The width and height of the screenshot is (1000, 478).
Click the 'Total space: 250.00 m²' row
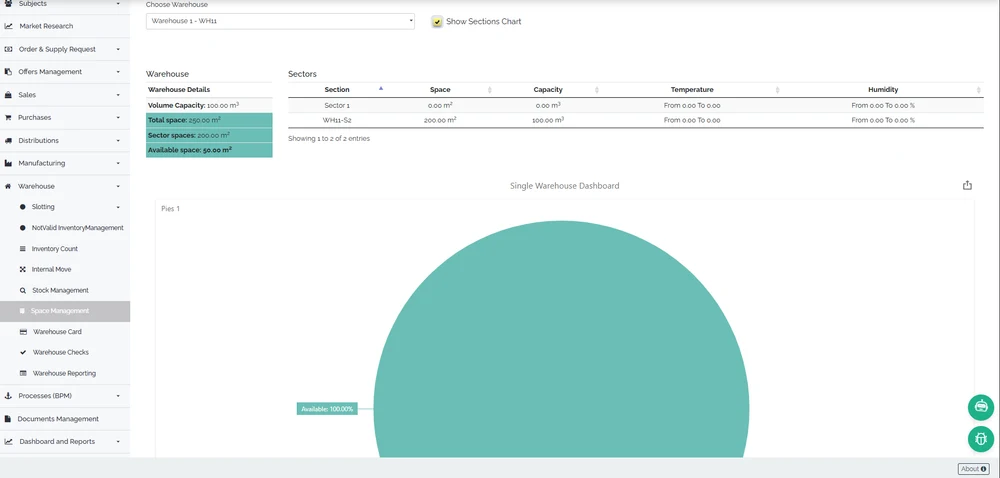pyautogui.click(x=209, y=120)
